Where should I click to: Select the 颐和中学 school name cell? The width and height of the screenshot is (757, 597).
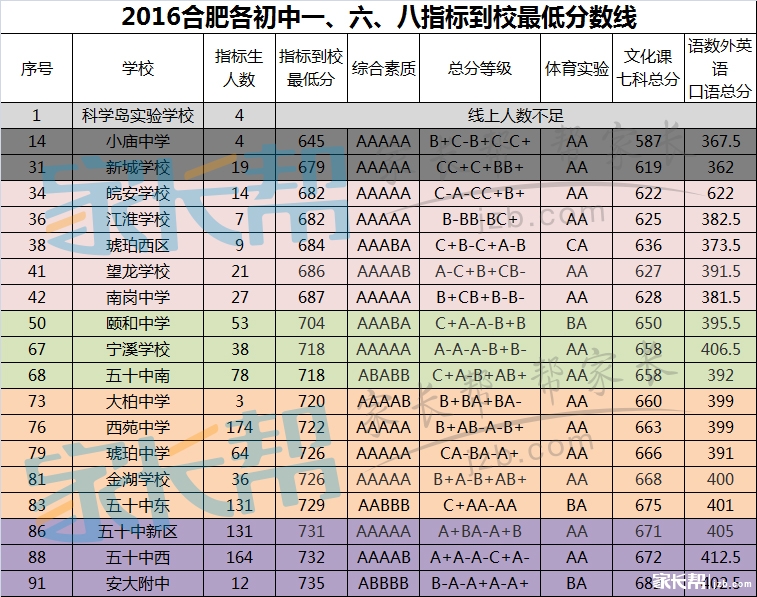coord(138,323)
